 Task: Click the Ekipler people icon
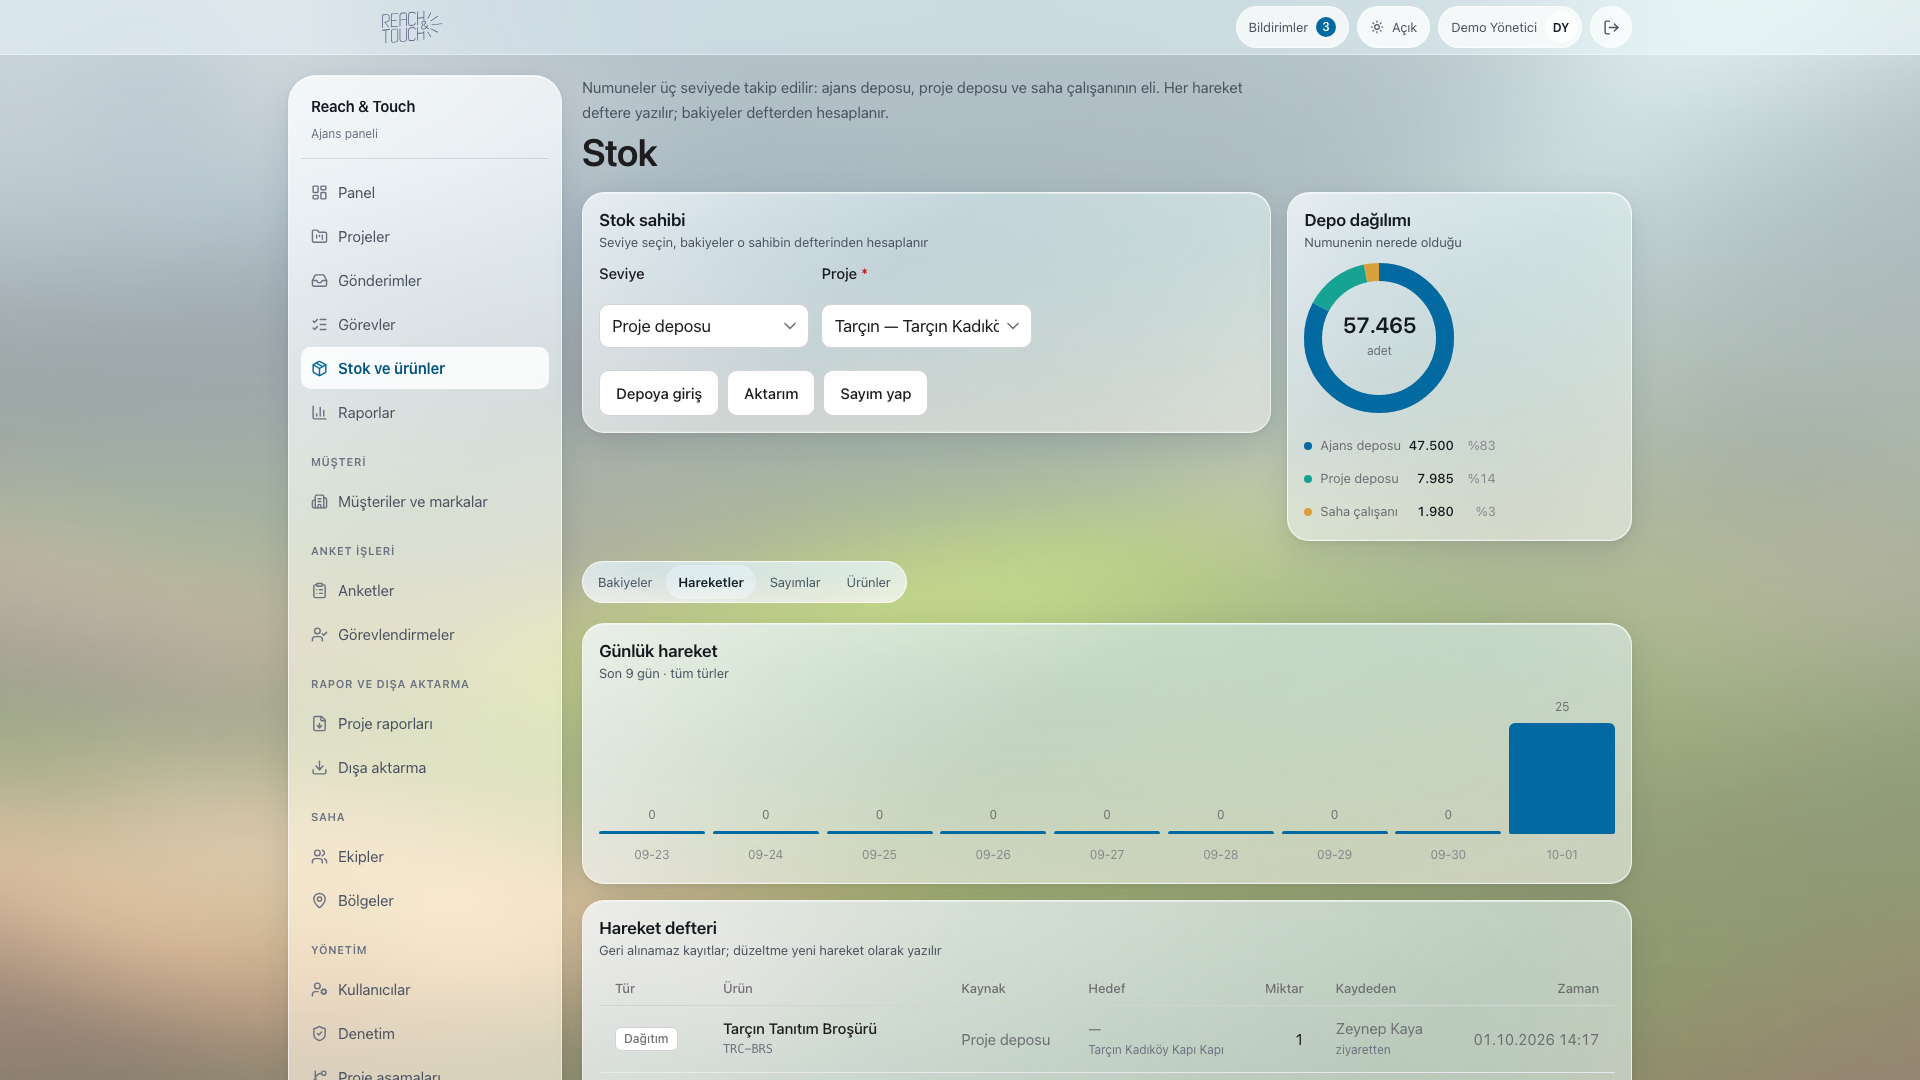[319, 857]
